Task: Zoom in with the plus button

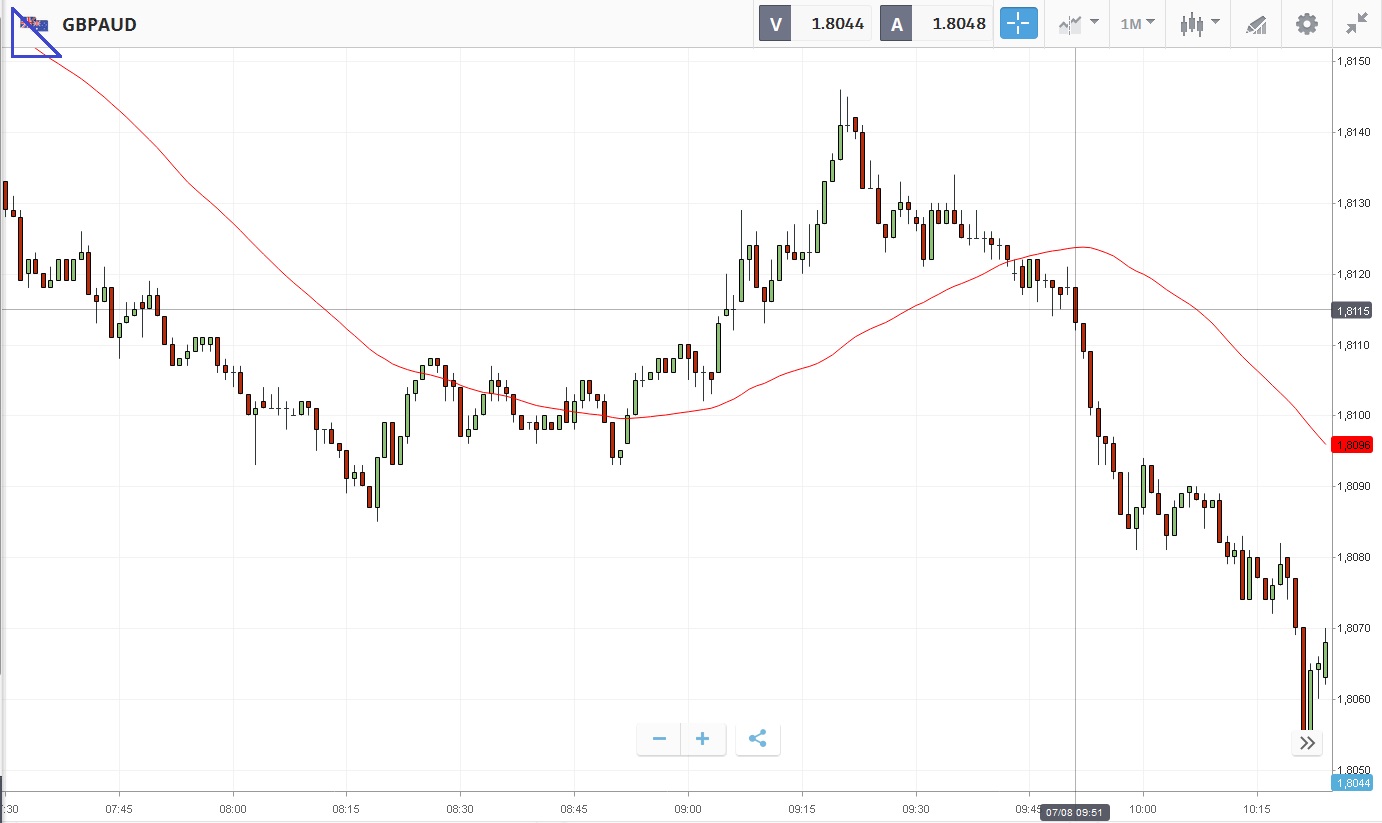Action: [703, 739]
